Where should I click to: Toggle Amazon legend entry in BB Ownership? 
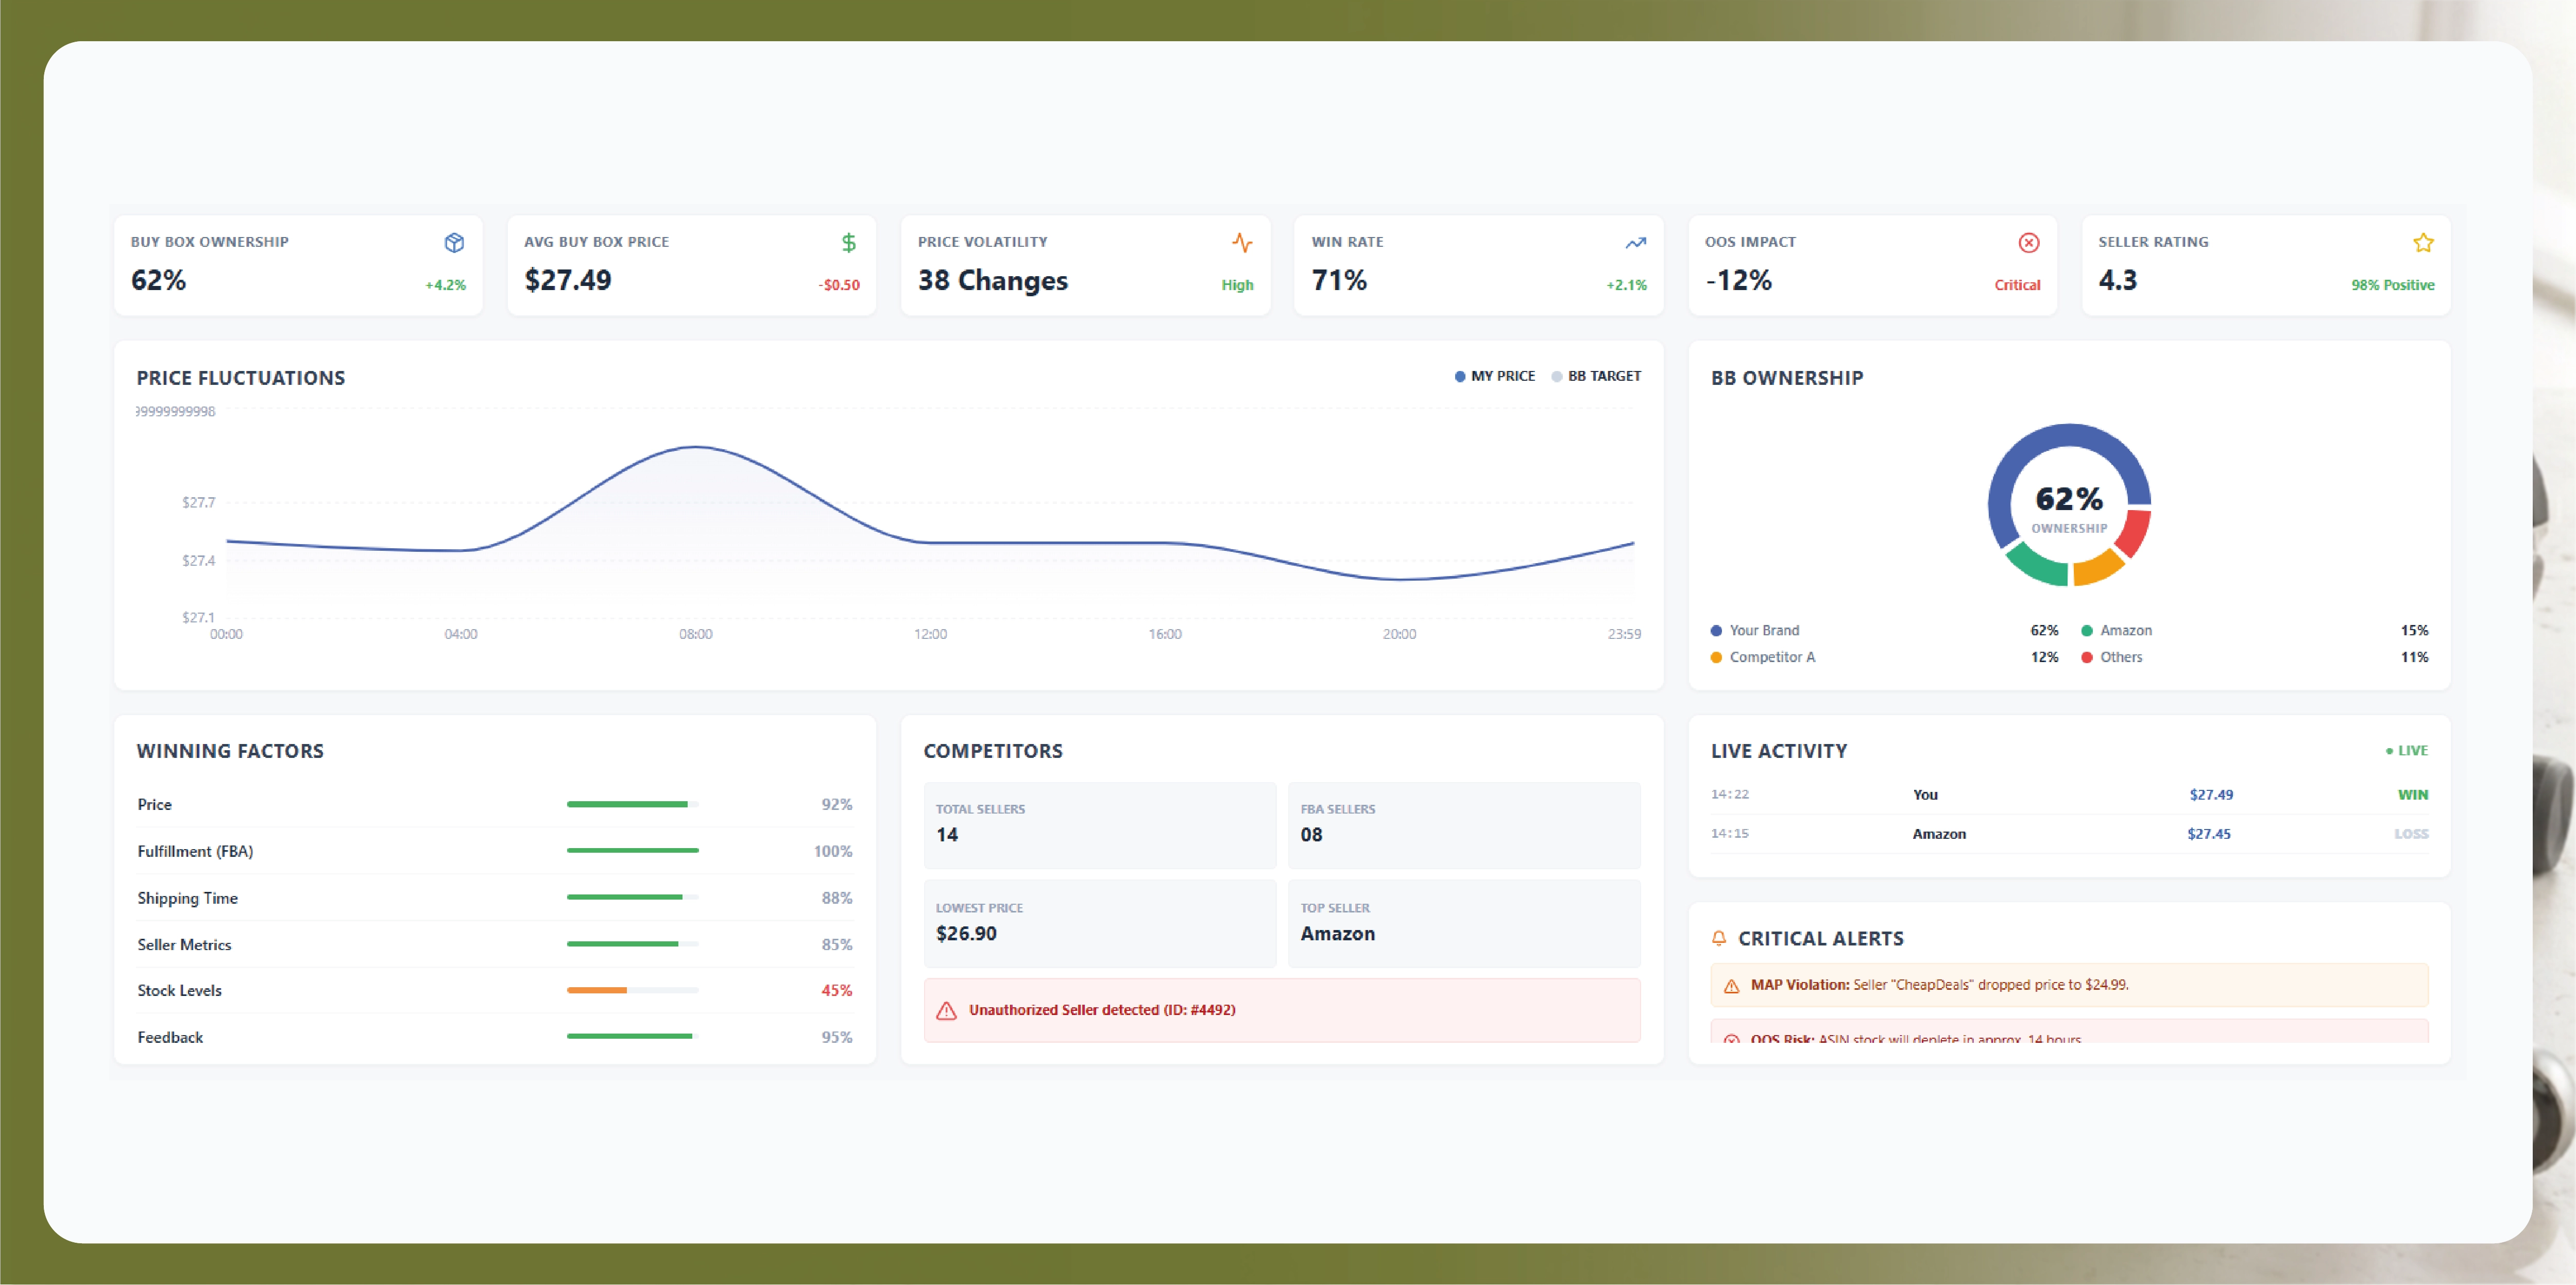(x=2125, y=630)
